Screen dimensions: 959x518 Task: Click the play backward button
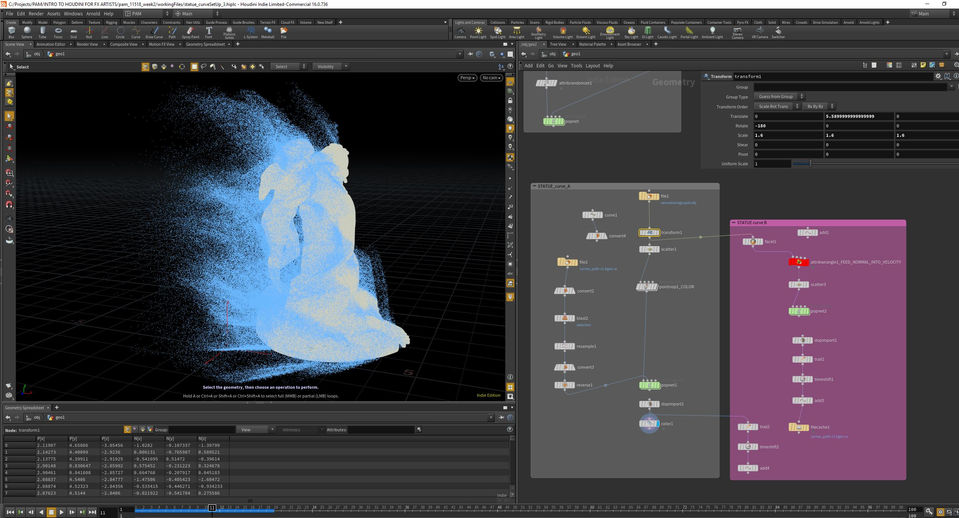[x=41, y=512]
